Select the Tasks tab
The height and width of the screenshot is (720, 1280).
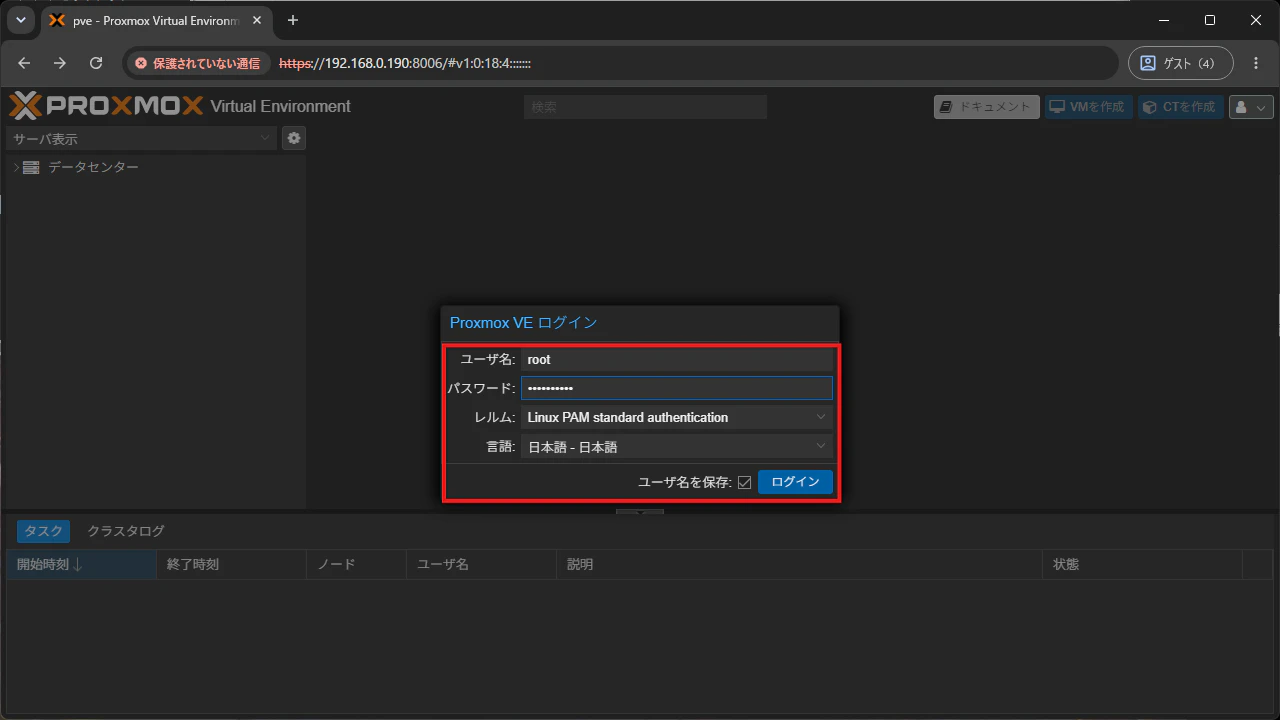click(43, 531)
